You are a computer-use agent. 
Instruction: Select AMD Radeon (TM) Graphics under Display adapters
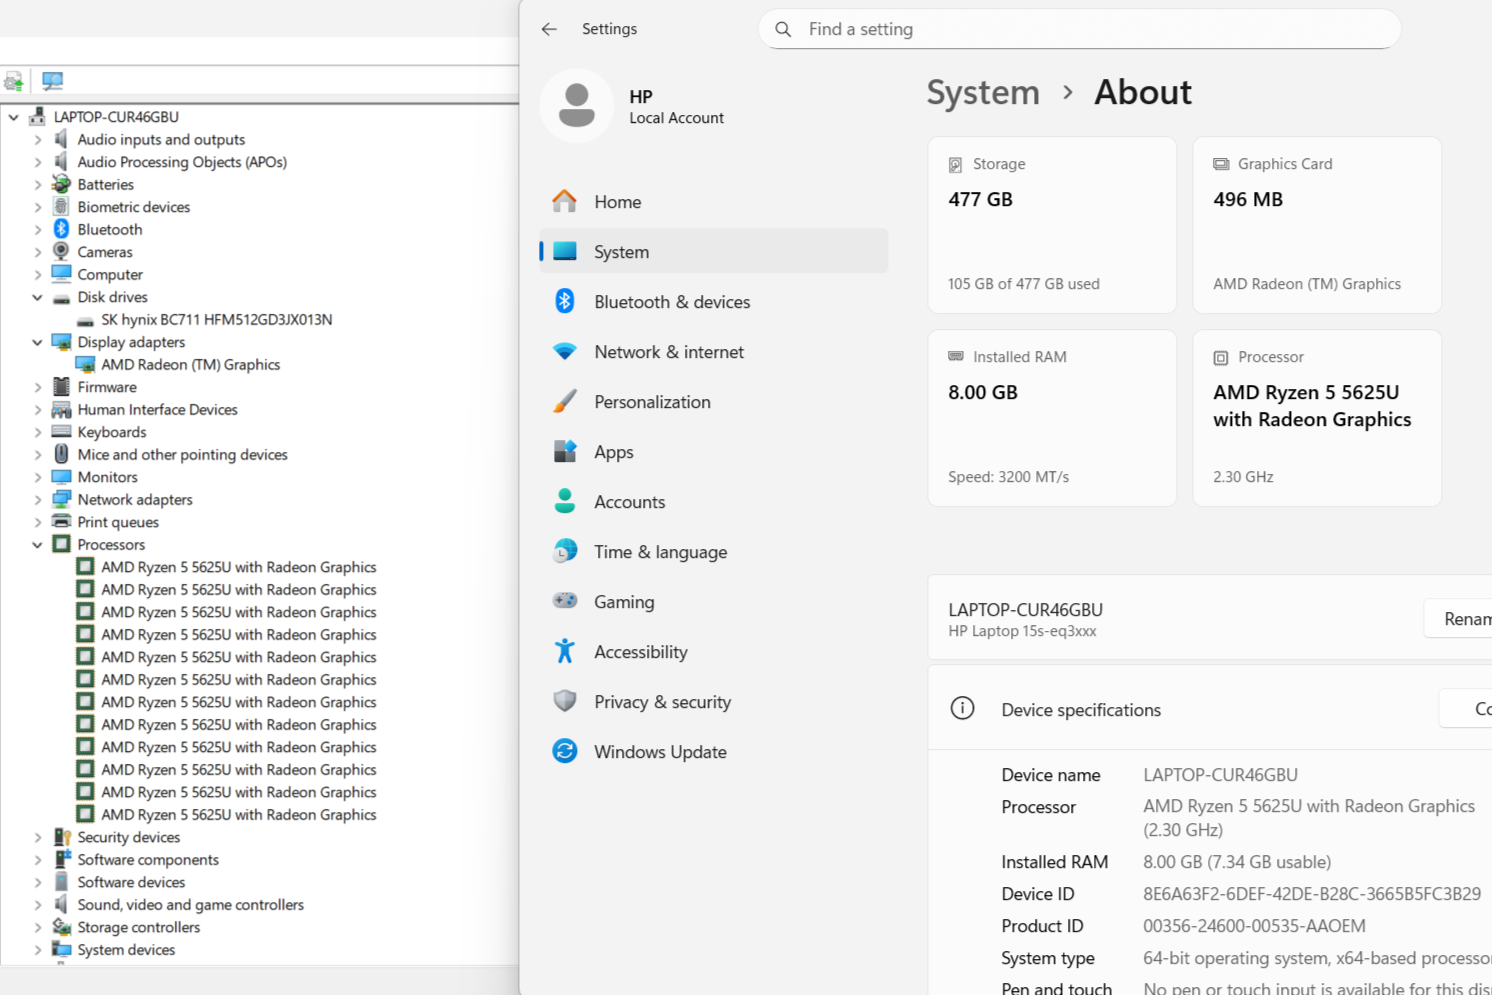[190, 365]
